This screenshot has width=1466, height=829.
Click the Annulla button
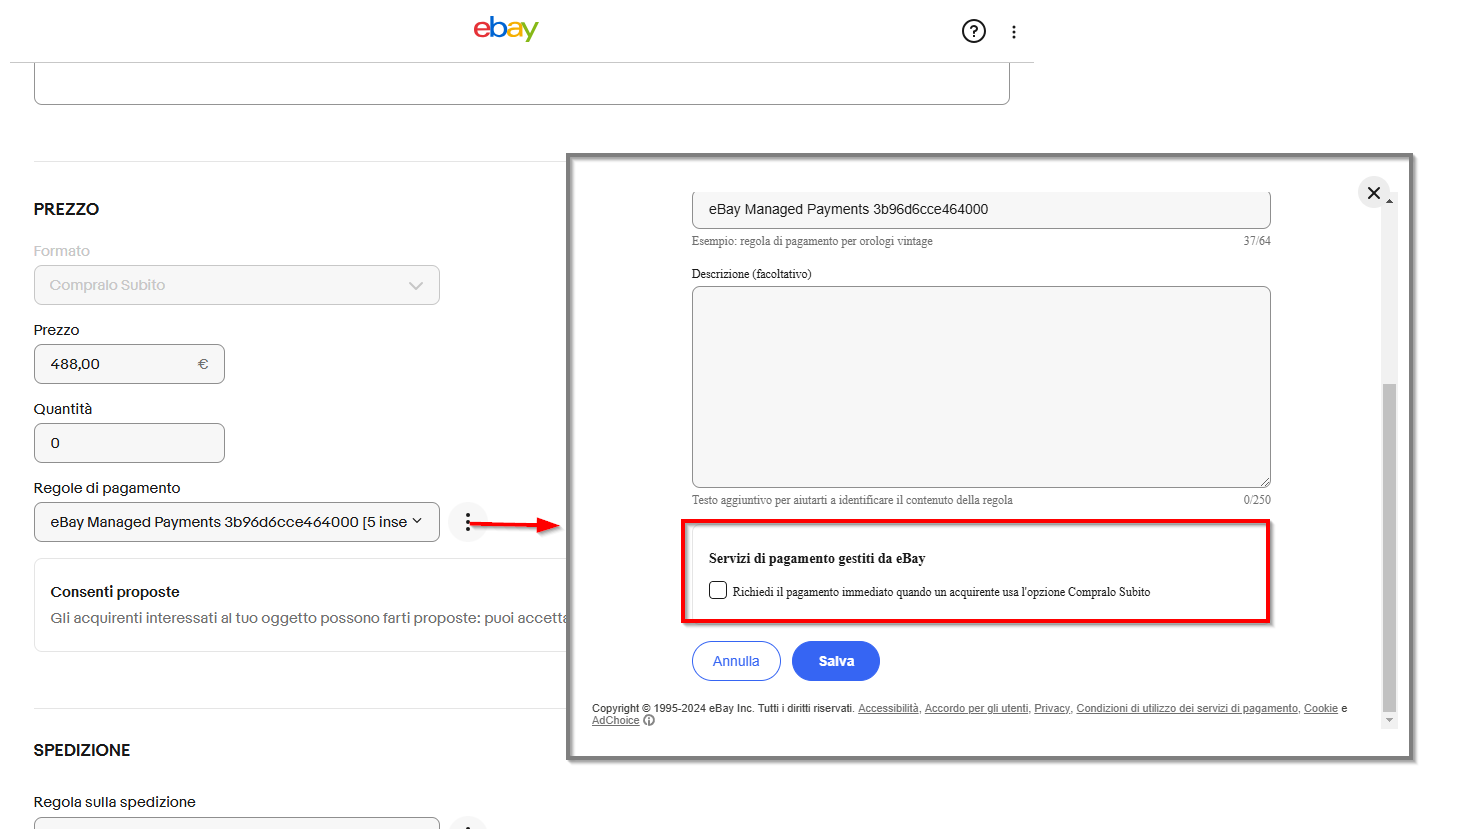point(736,661)
